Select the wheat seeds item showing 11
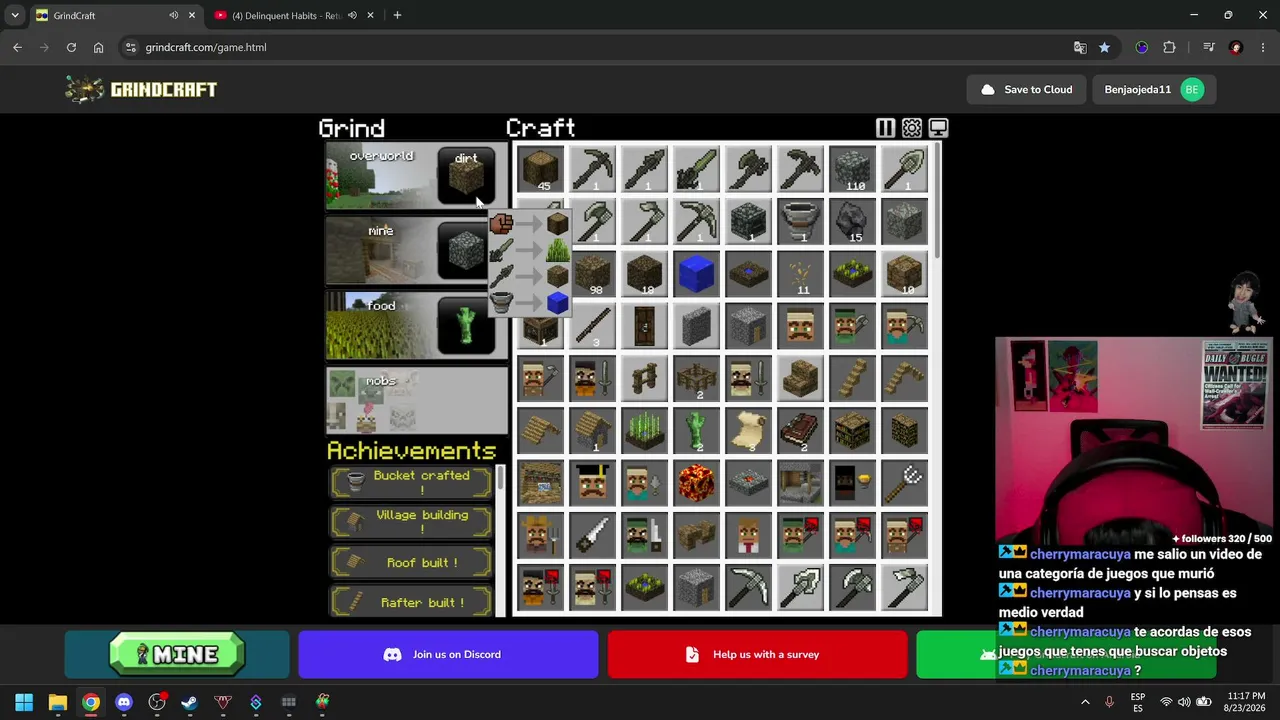 (x=801, y=273)
